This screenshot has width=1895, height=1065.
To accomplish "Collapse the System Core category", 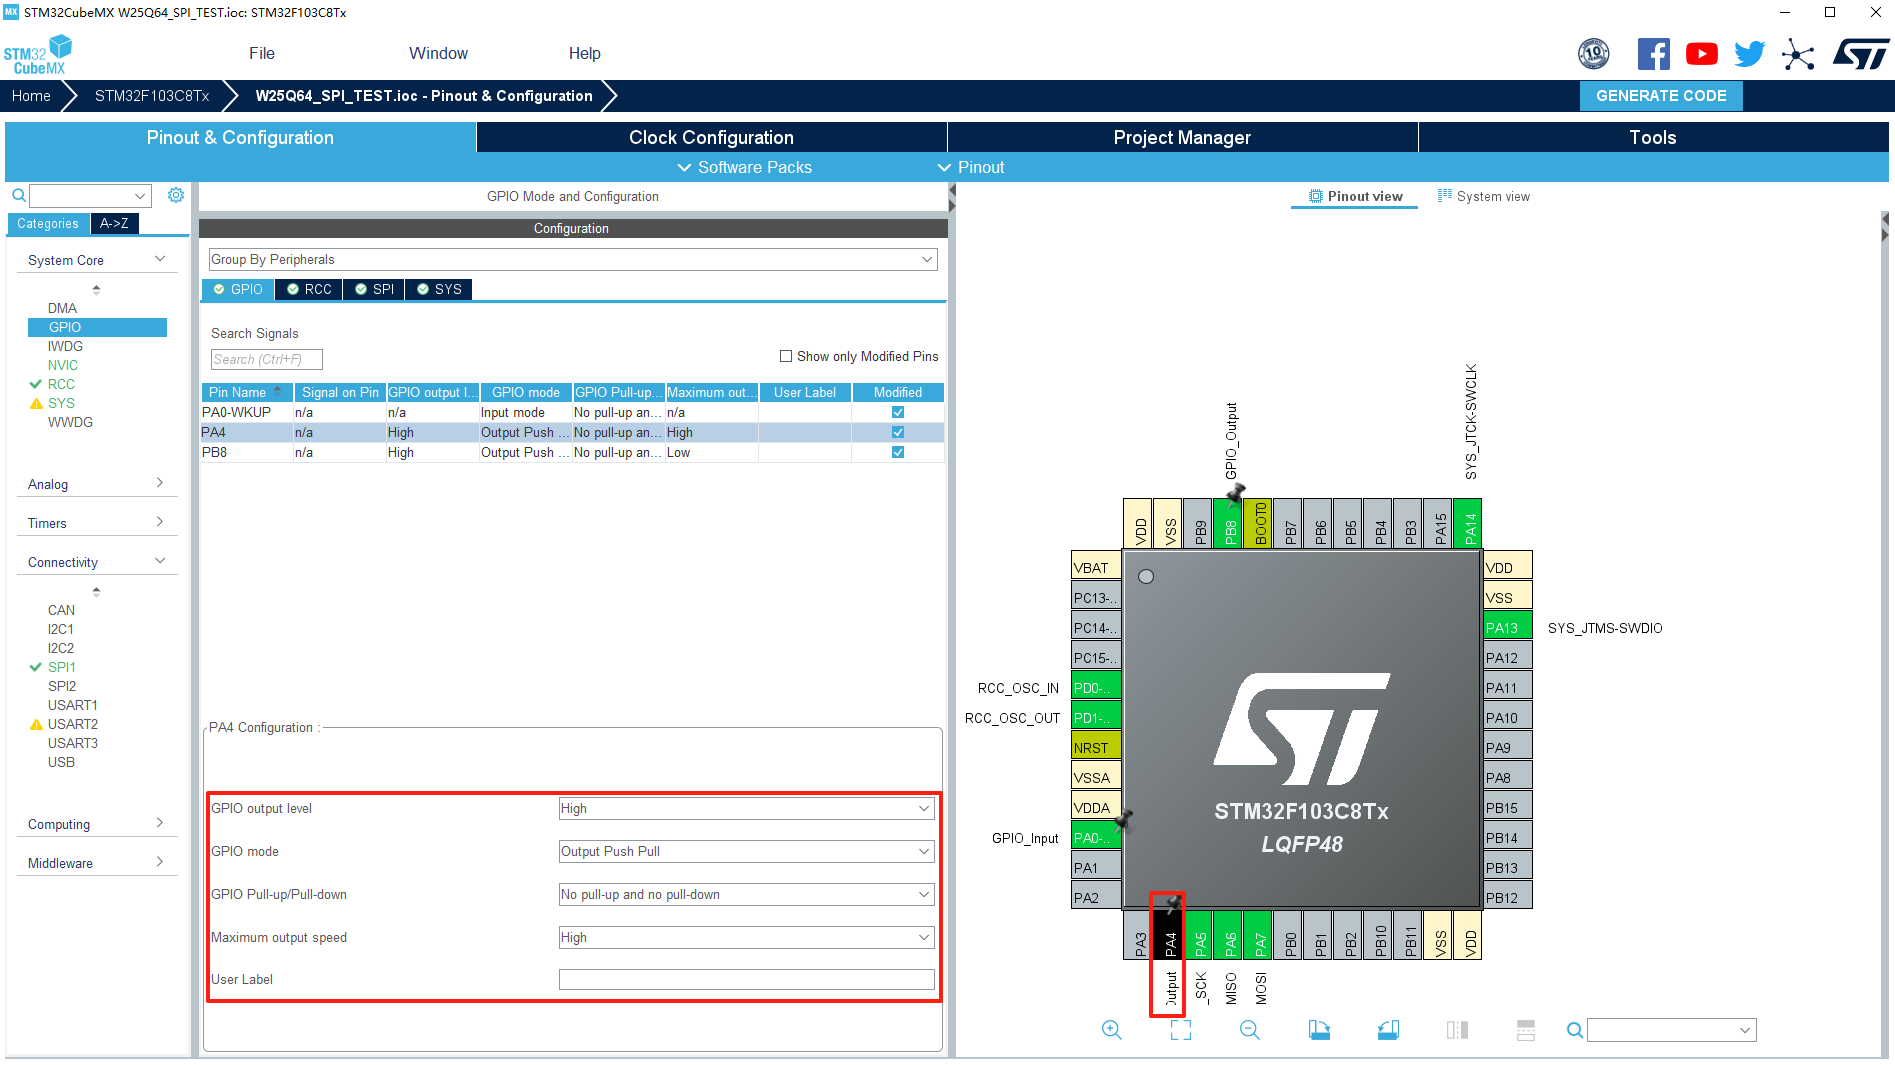I will pyautogui.click(x=97, y=260).
